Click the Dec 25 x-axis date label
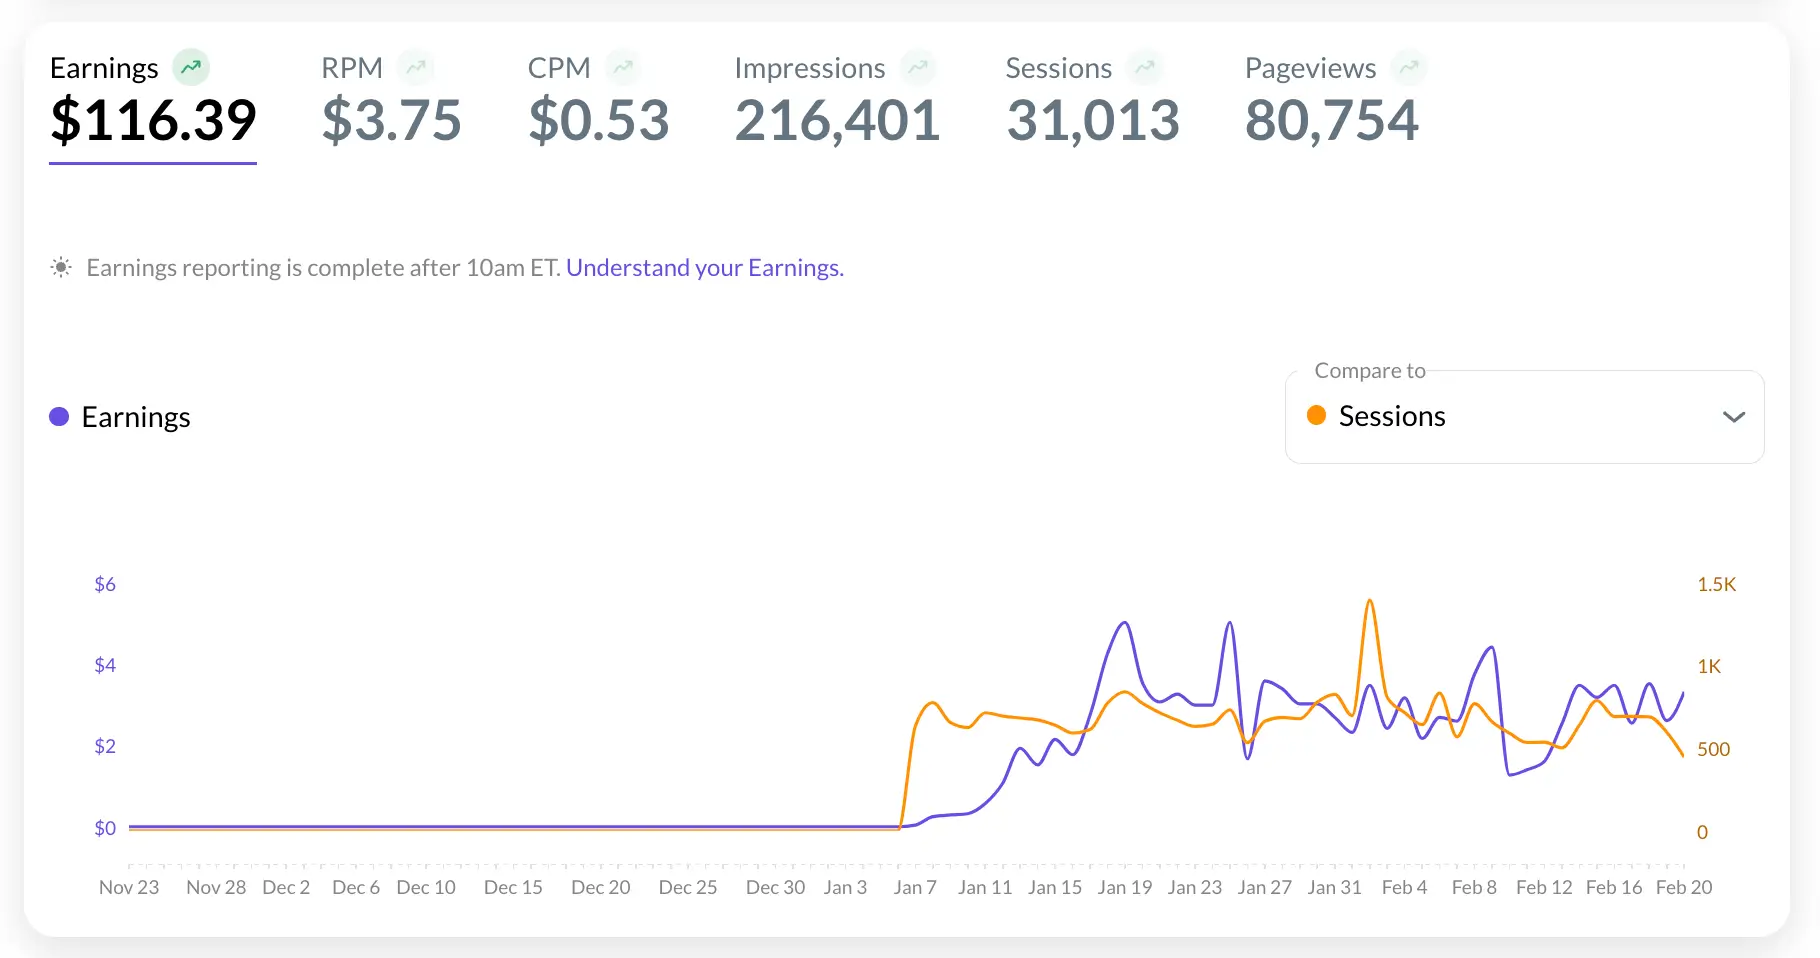This screenshot has height=958, width=1820. [688, 887]
